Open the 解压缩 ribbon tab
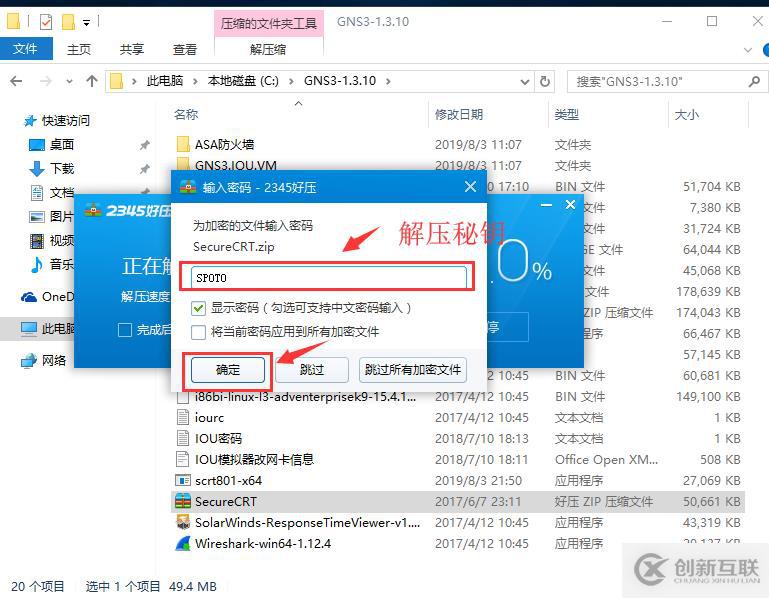 (268, 49)
